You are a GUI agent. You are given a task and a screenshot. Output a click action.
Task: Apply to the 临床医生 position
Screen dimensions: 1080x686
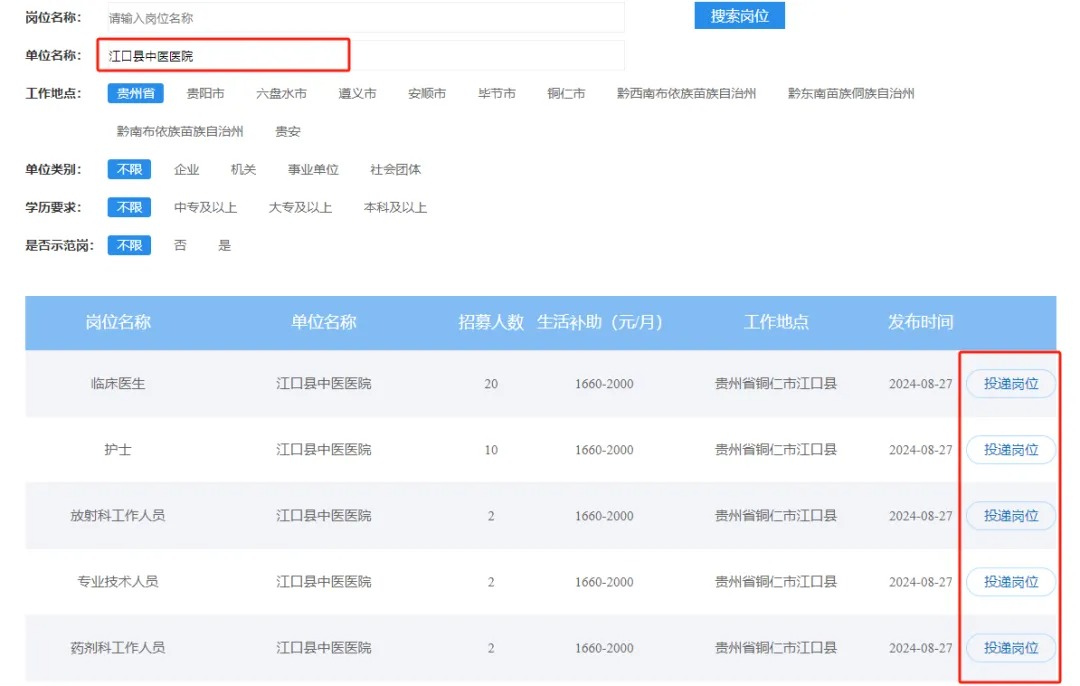pyautogui.click(x=1011, y=384)
